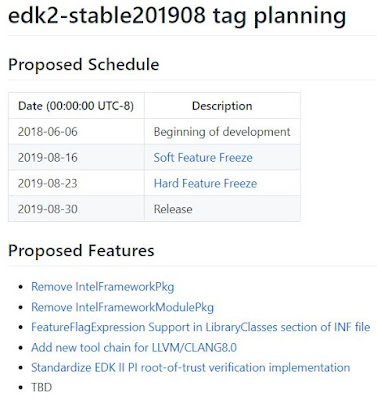Click the 2019-08-30 release date cell
The image size is (377, 400).
click(x=76, y=209)
